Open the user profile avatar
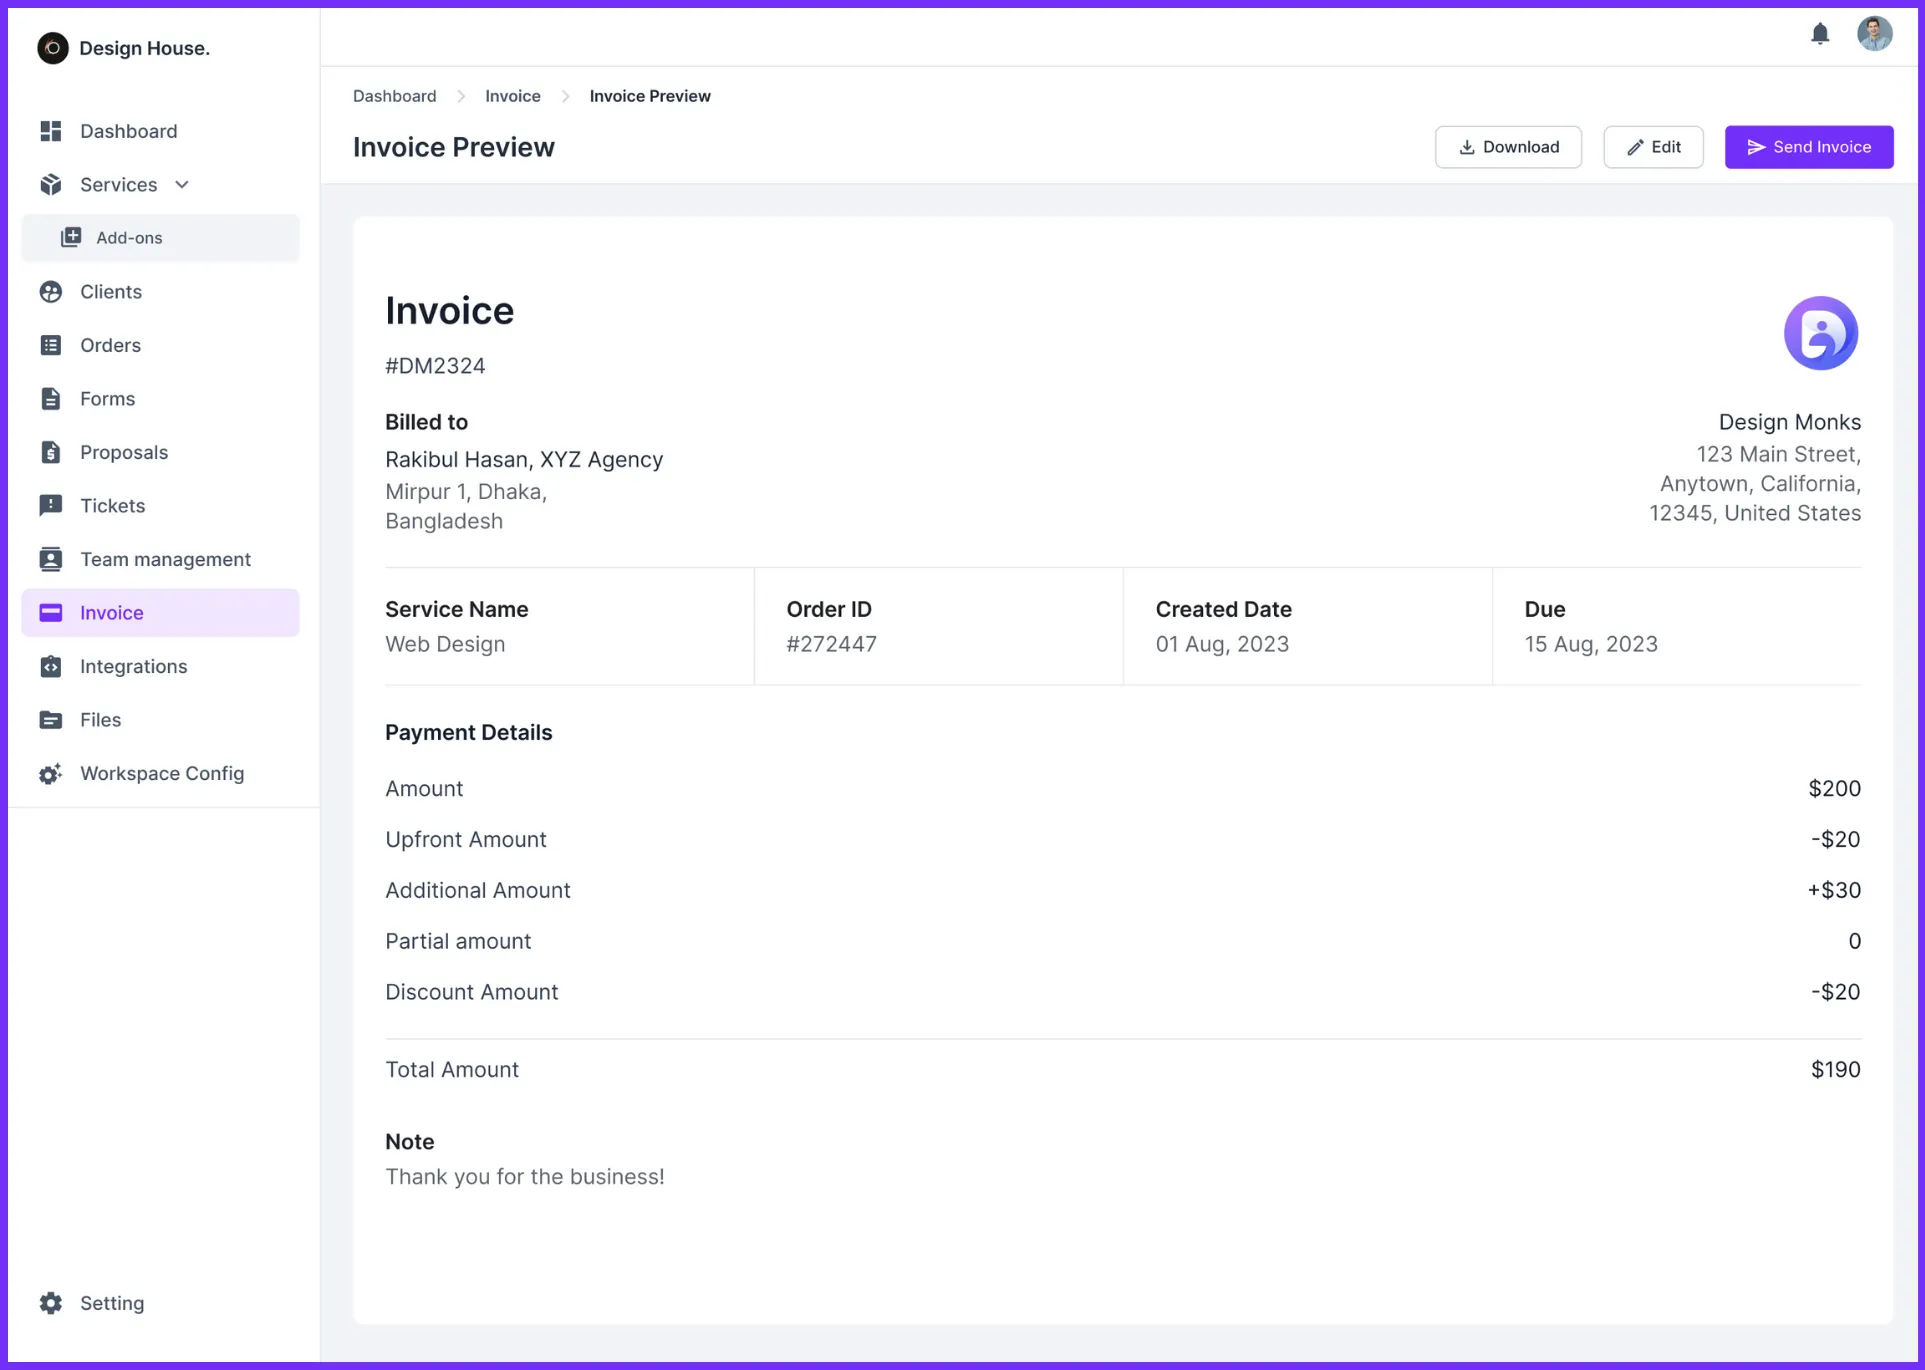The image size is (1925, 1370). [x=1874, y=34]
